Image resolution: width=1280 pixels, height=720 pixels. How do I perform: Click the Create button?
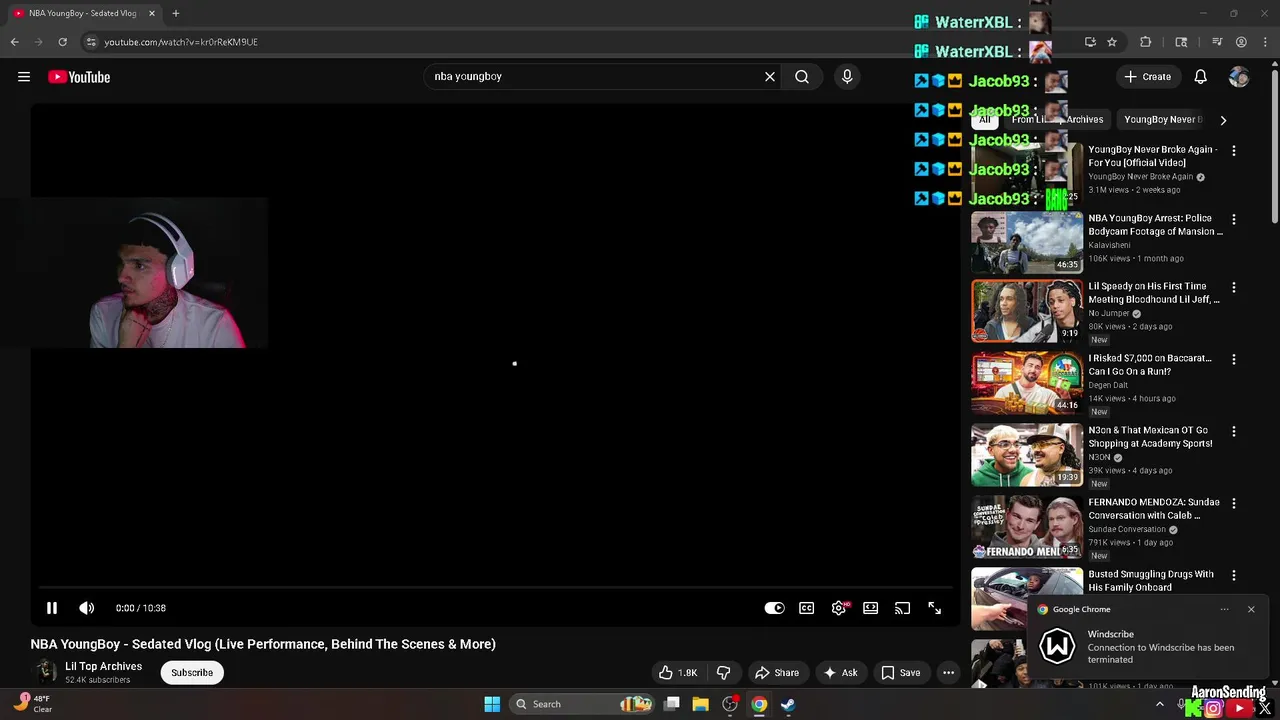[x=1148, y=77]
